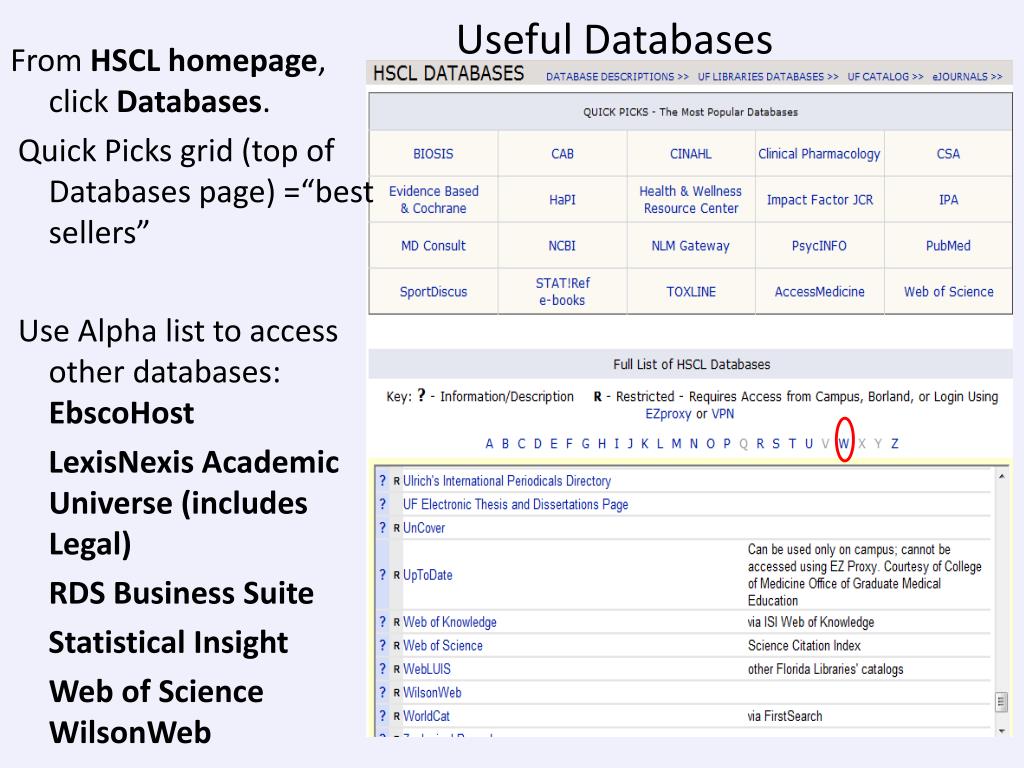This screenshot has width=1024, height=768.
Task: Go to UF LIBRARIES DATABASES
Action: pyautogui.click(x=768, y=76)
